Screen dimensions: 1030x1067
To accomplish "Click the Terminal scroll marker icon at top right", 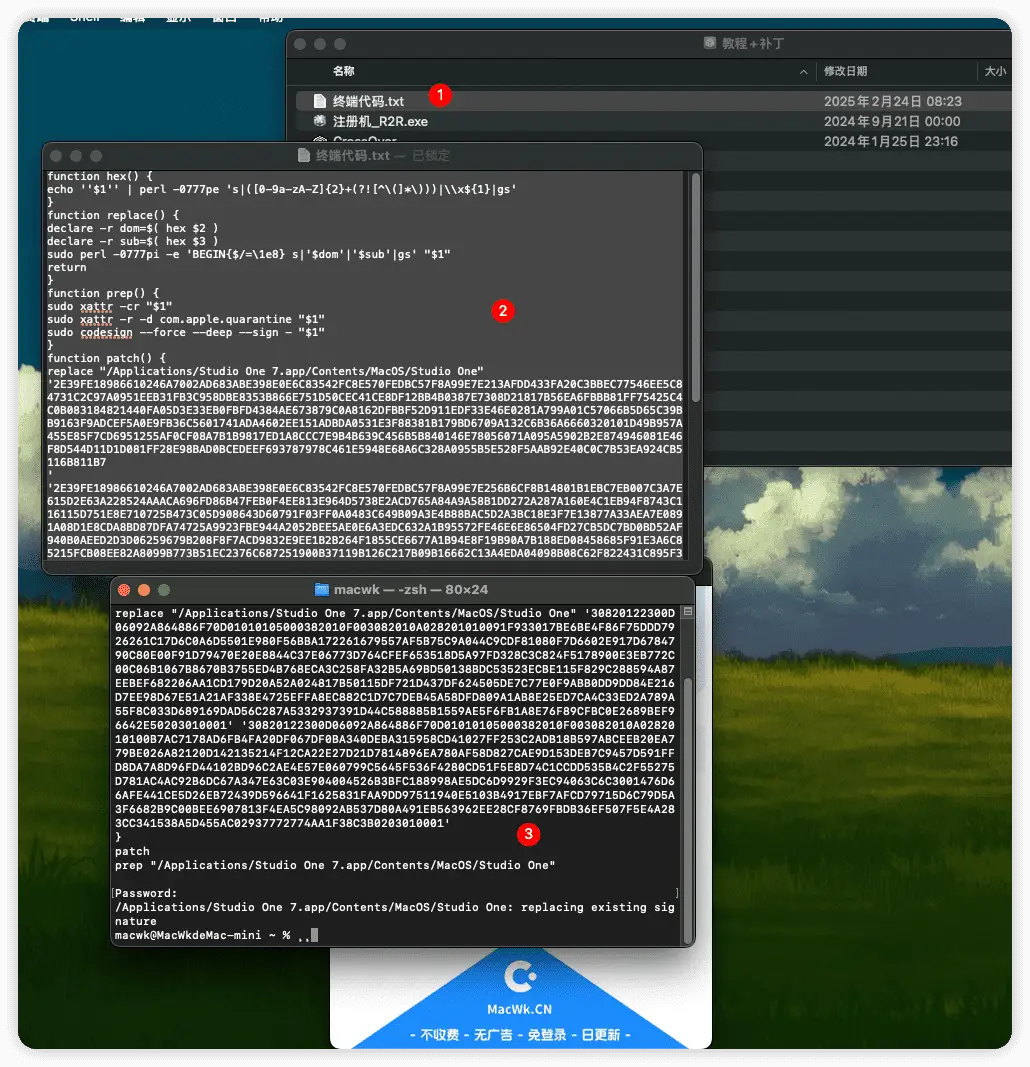I will tap(686, 612).
